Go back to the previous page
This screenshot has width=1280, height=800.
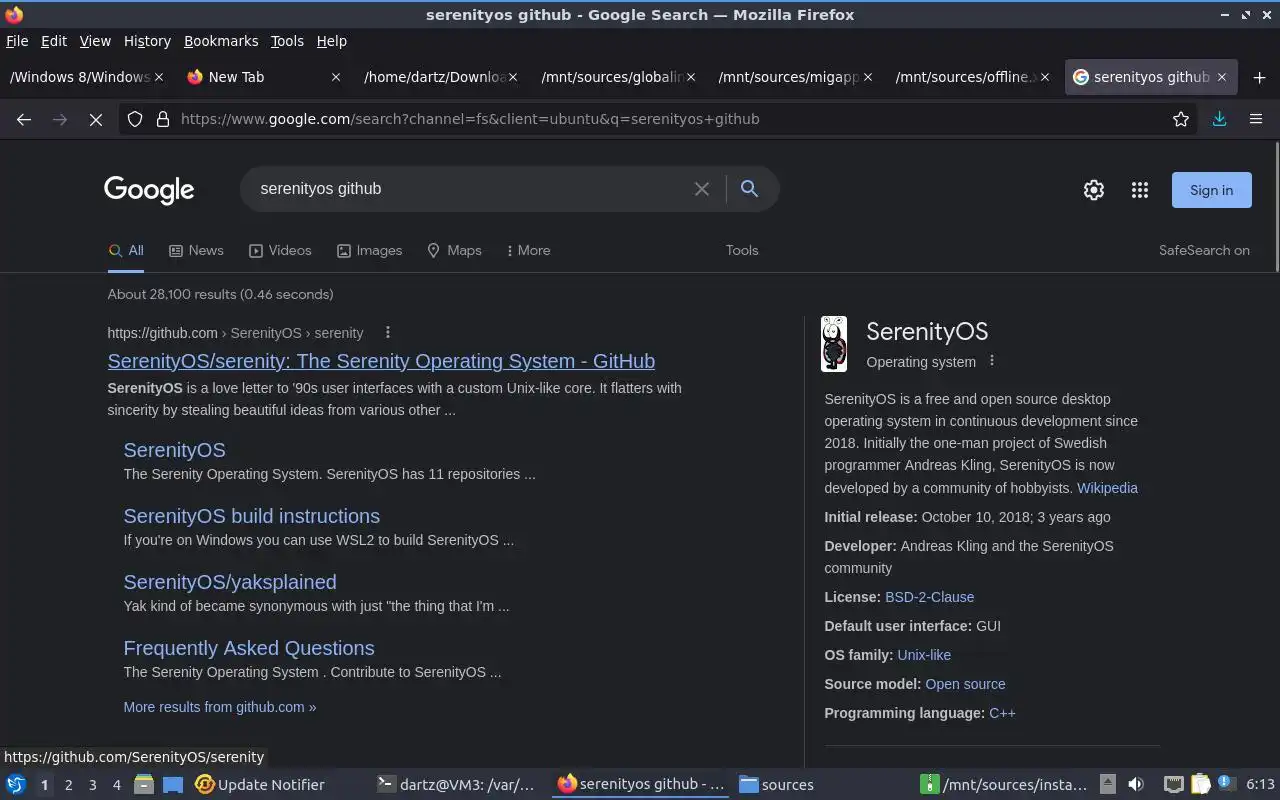(24, 119)
